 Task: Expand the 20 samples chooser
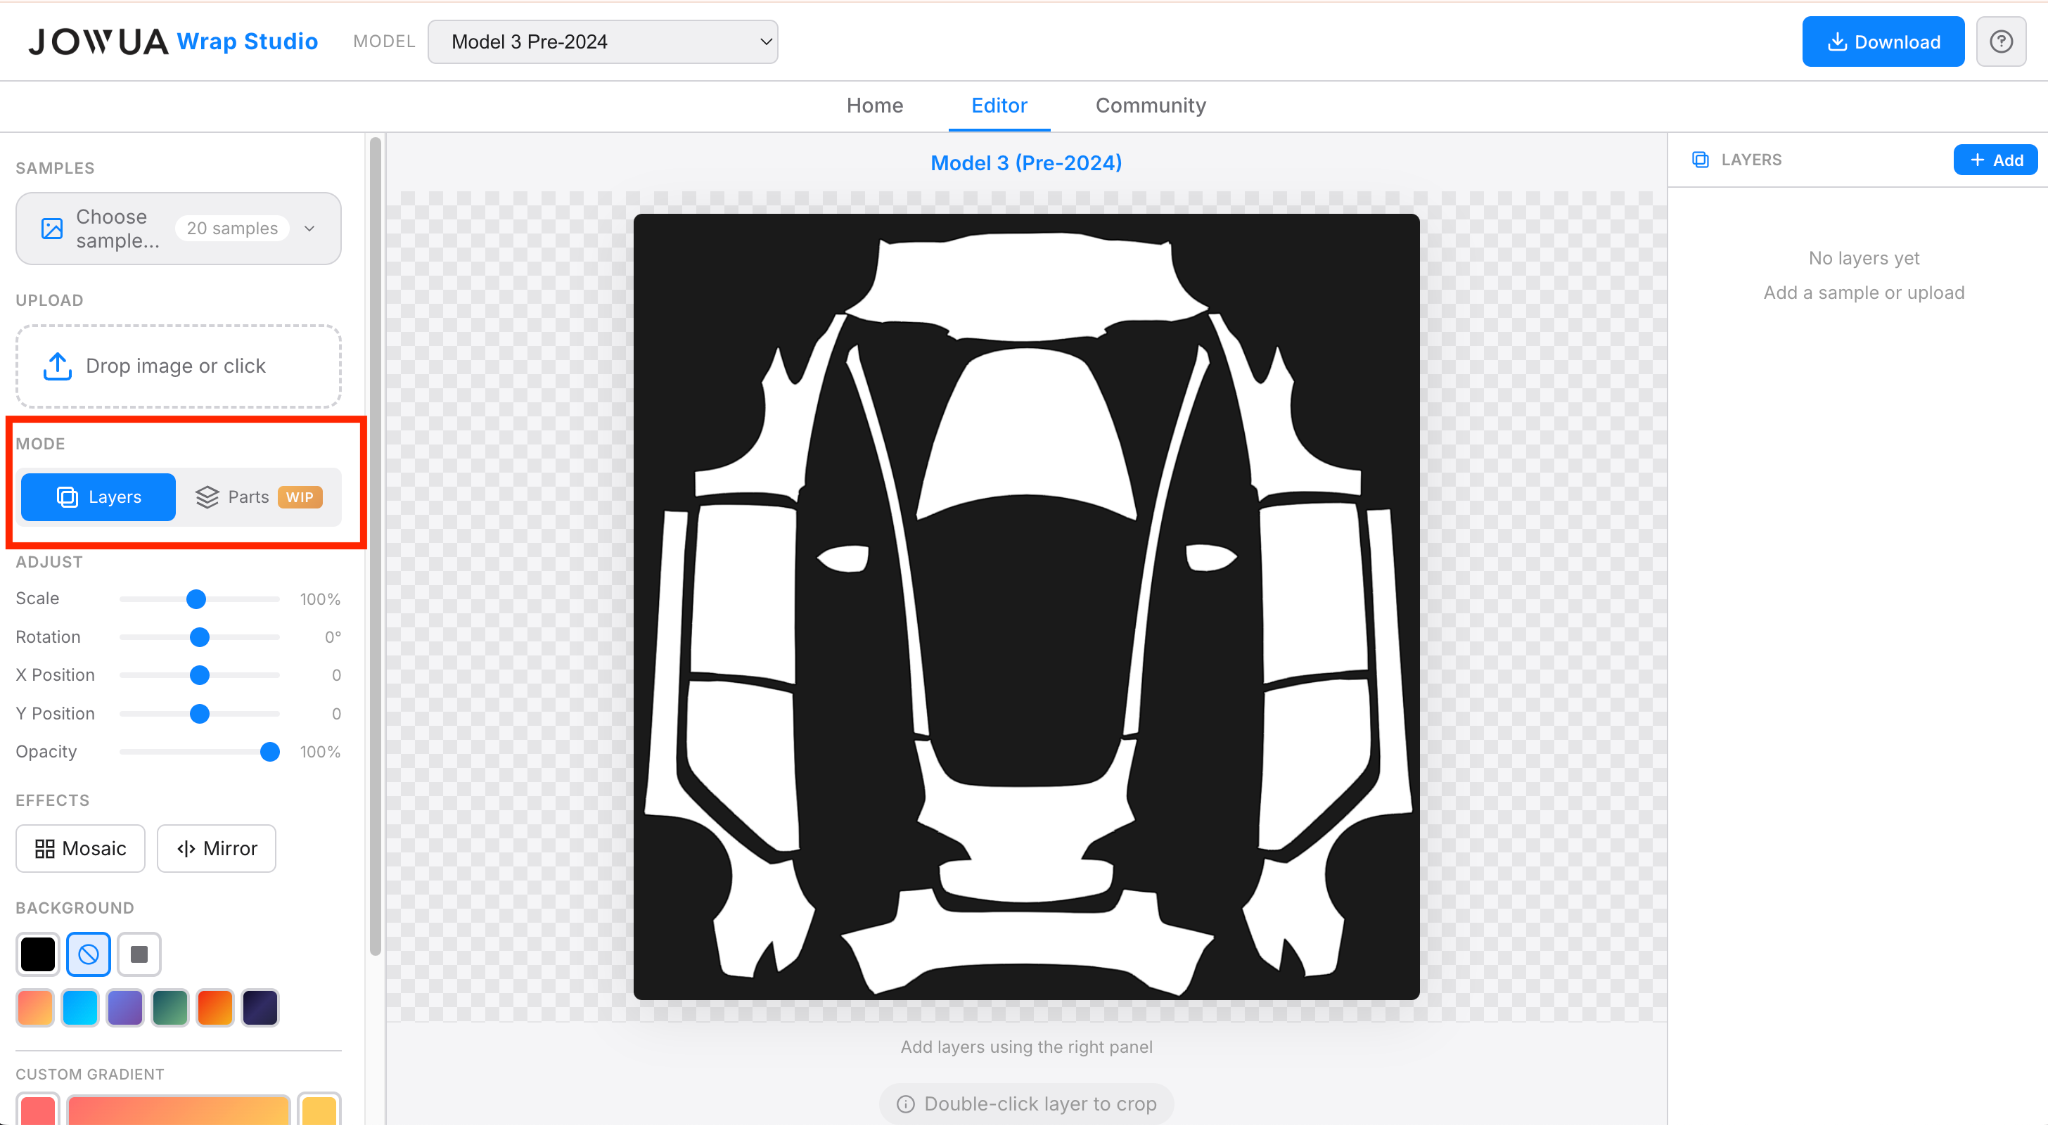pyautogui.click(x=232, y=228)
